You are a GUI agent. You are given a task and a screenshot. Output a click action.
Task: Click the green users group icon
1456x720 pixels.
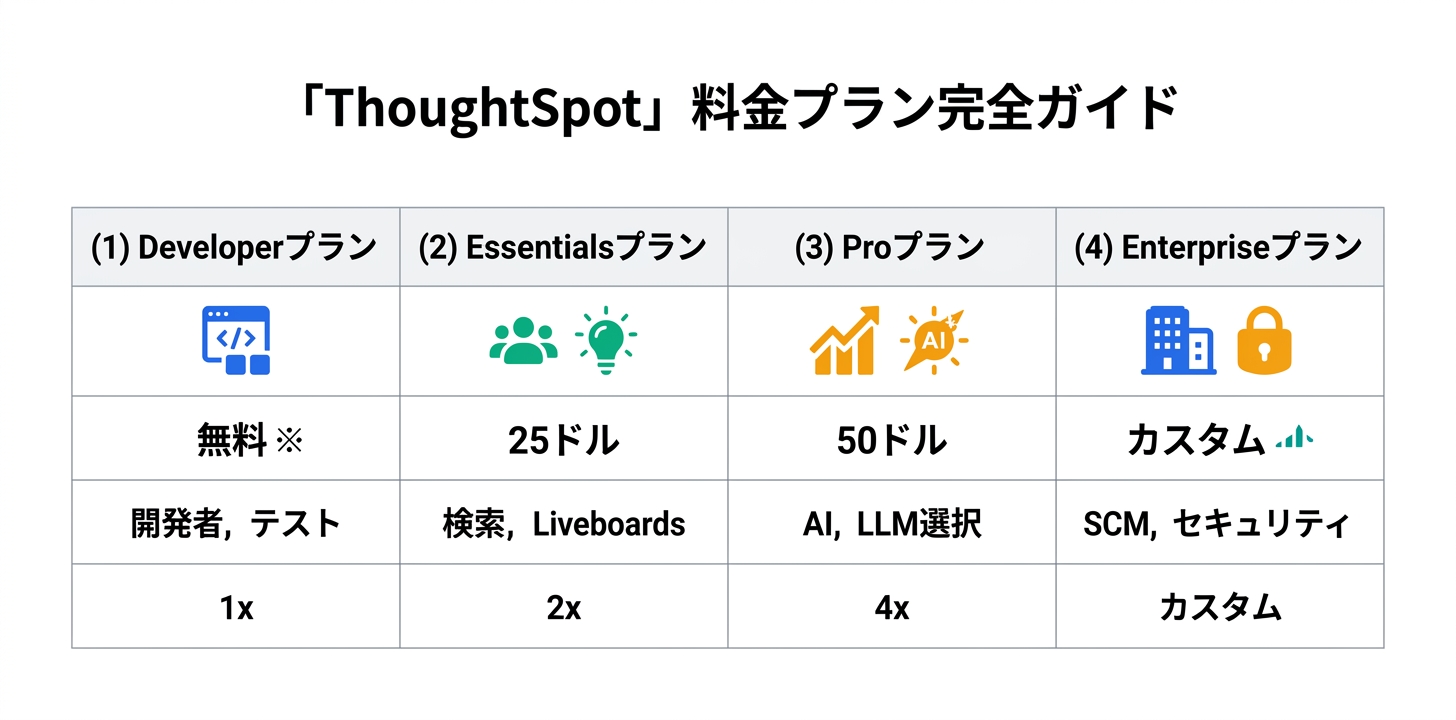coord(523,340)
